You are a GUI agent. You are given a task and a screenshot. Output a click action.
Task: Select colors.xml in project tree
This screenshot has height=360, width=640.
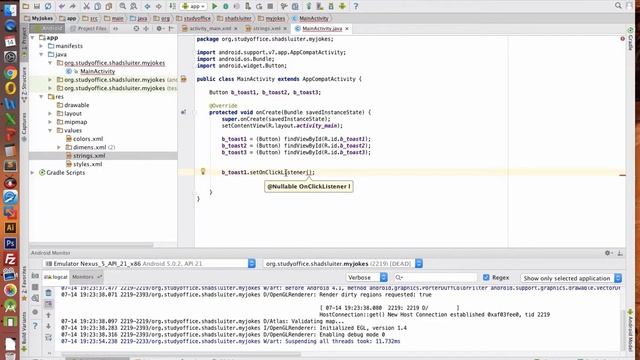click(88, 139)
